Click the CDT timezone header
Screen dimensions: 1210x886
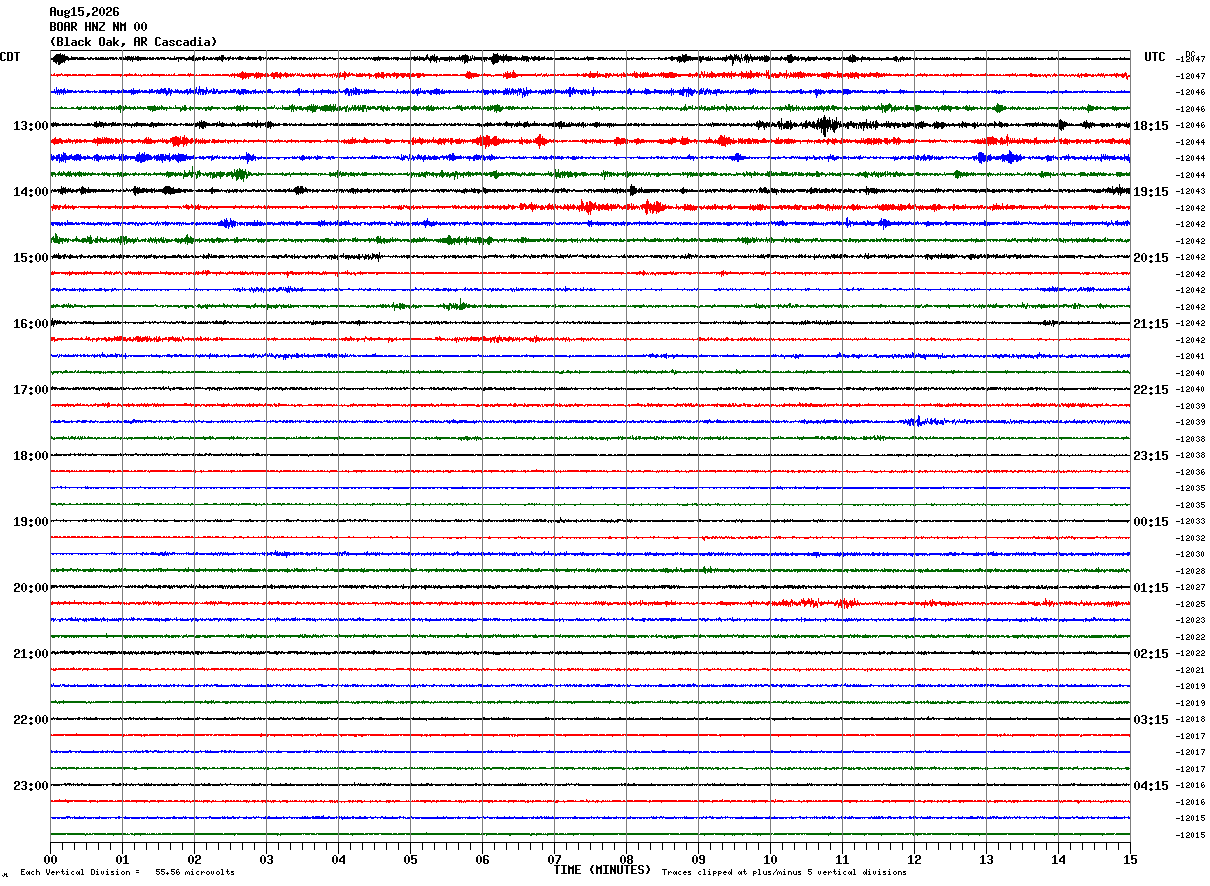pos(10,57)
